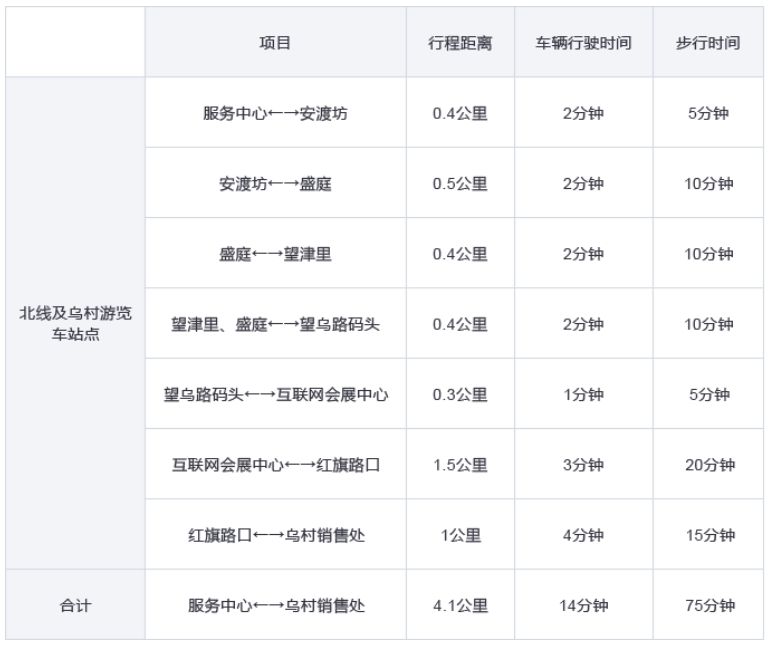Select 望乌路码头←→互联网会展中心 cell
The height and width of the screenshot is (647, 768).
point(275,394)
